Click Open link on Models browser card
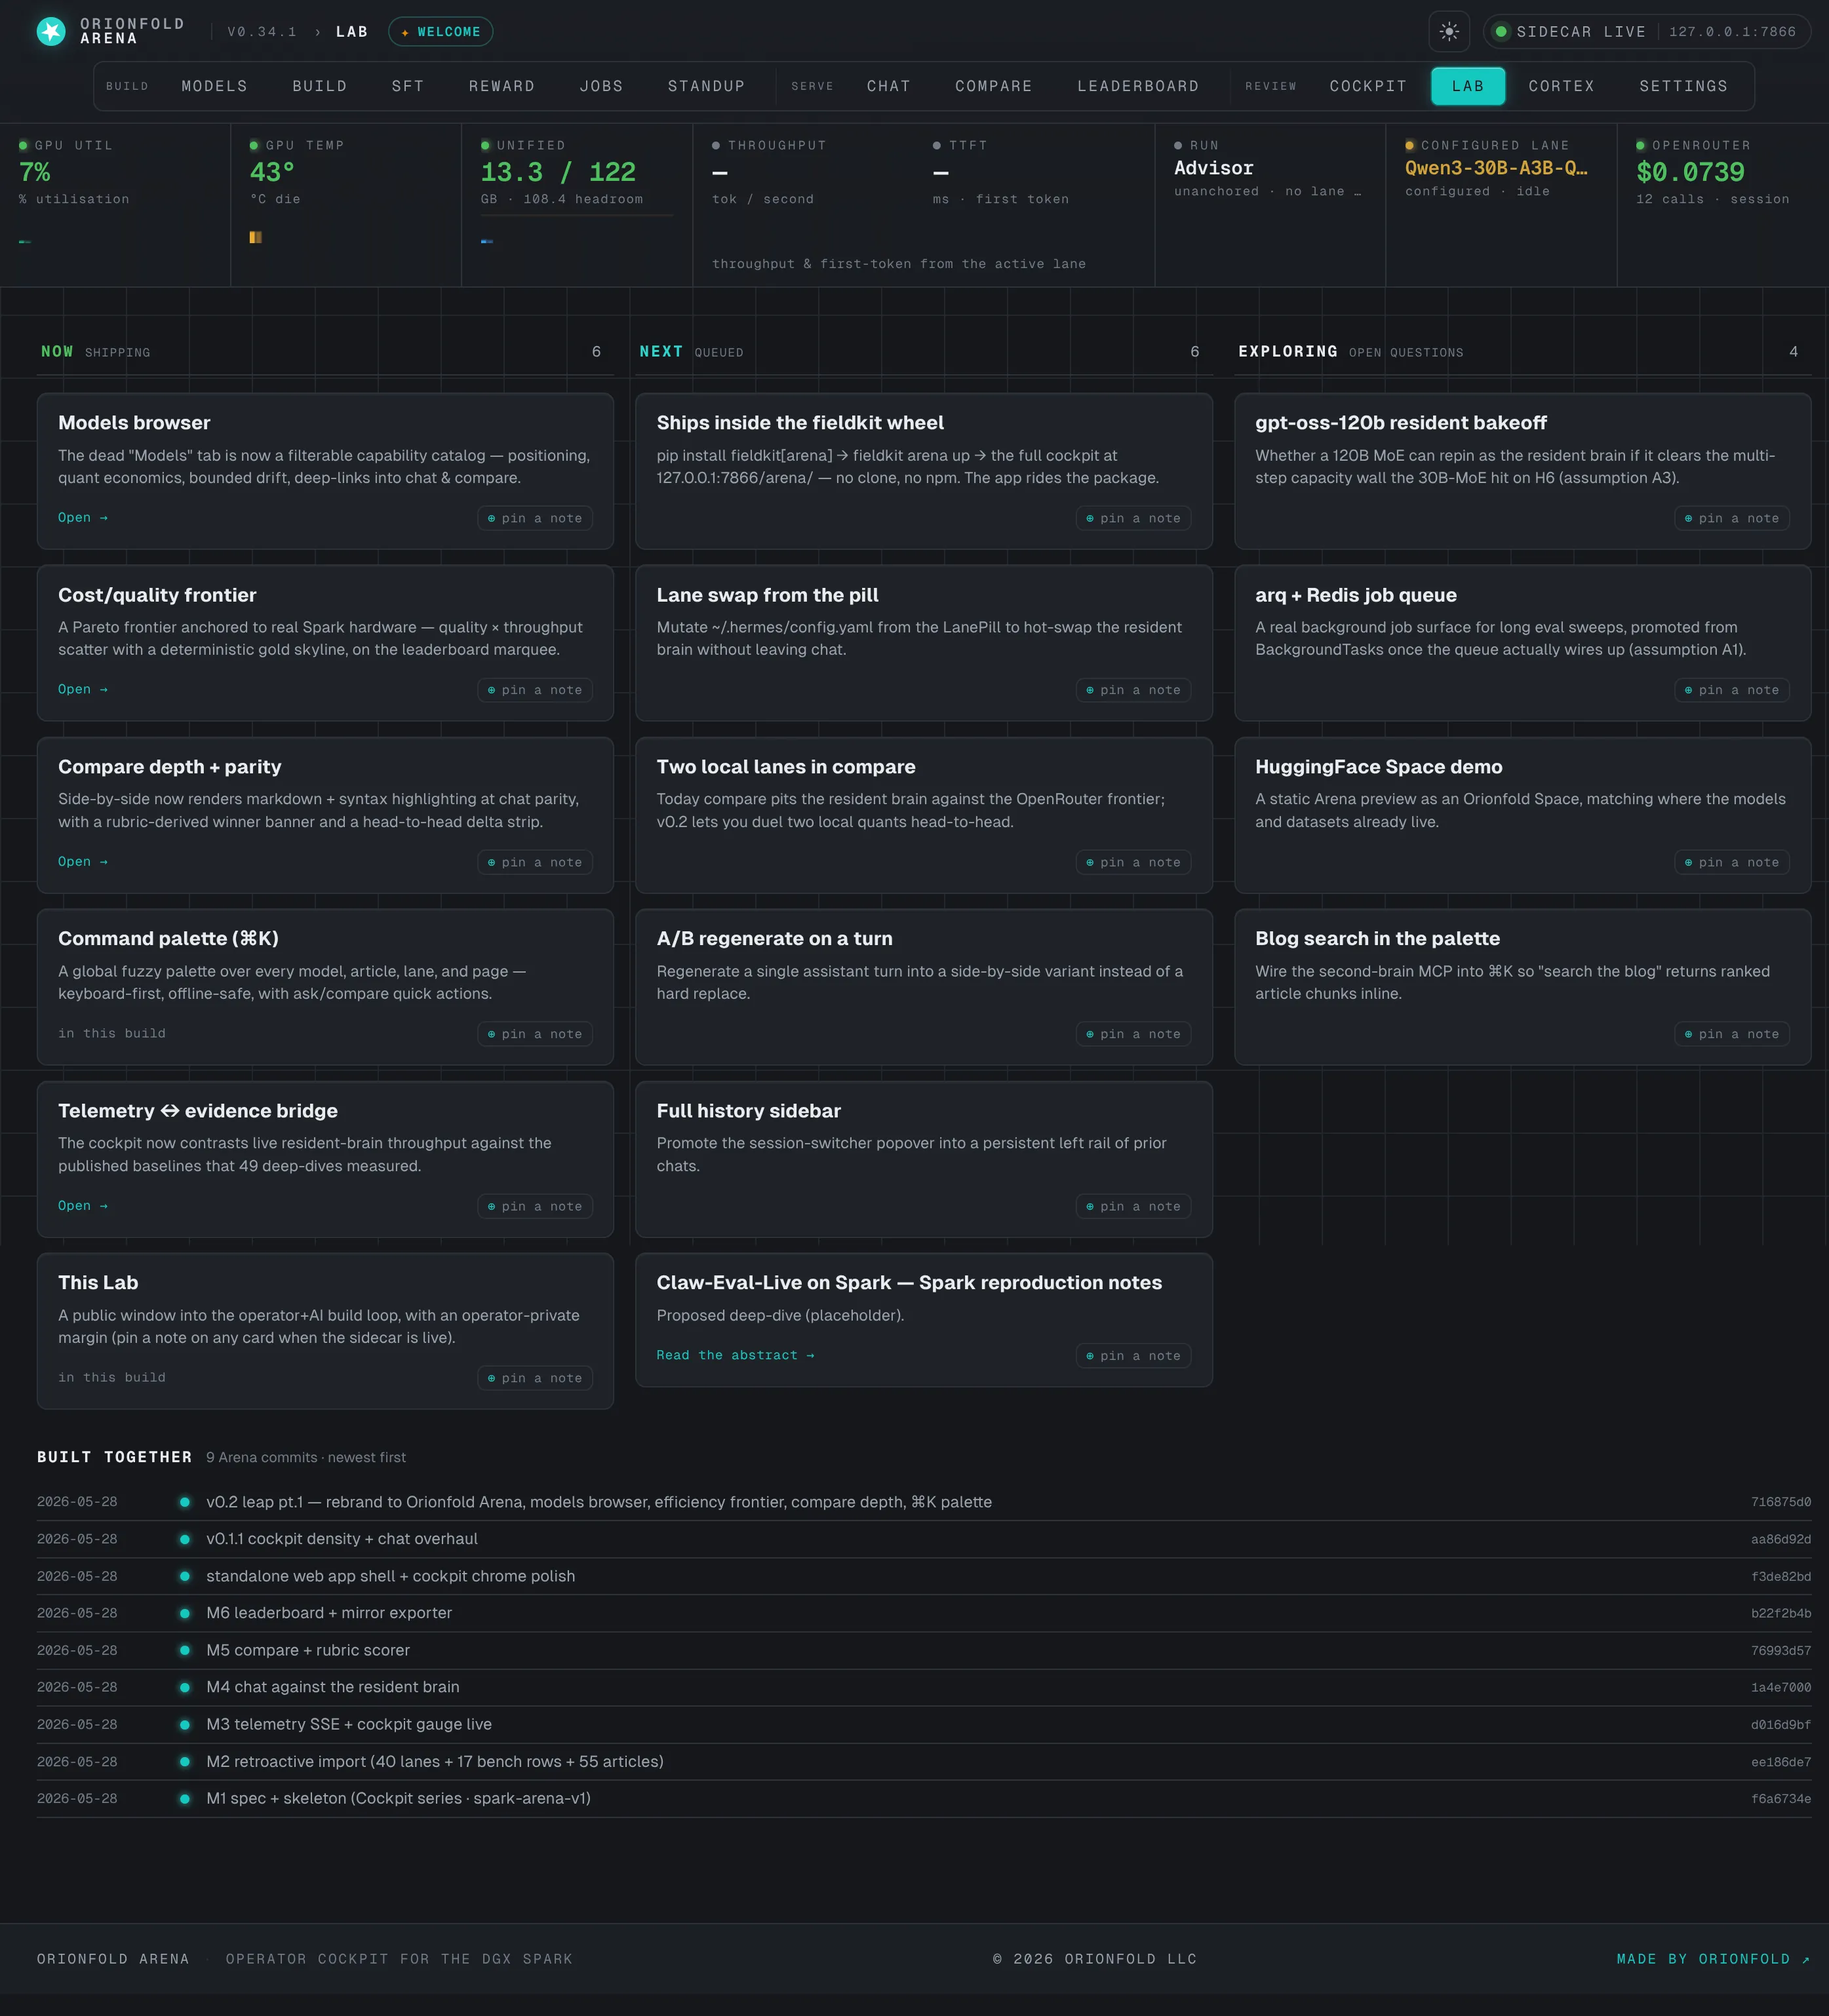 tap(83, 517)
